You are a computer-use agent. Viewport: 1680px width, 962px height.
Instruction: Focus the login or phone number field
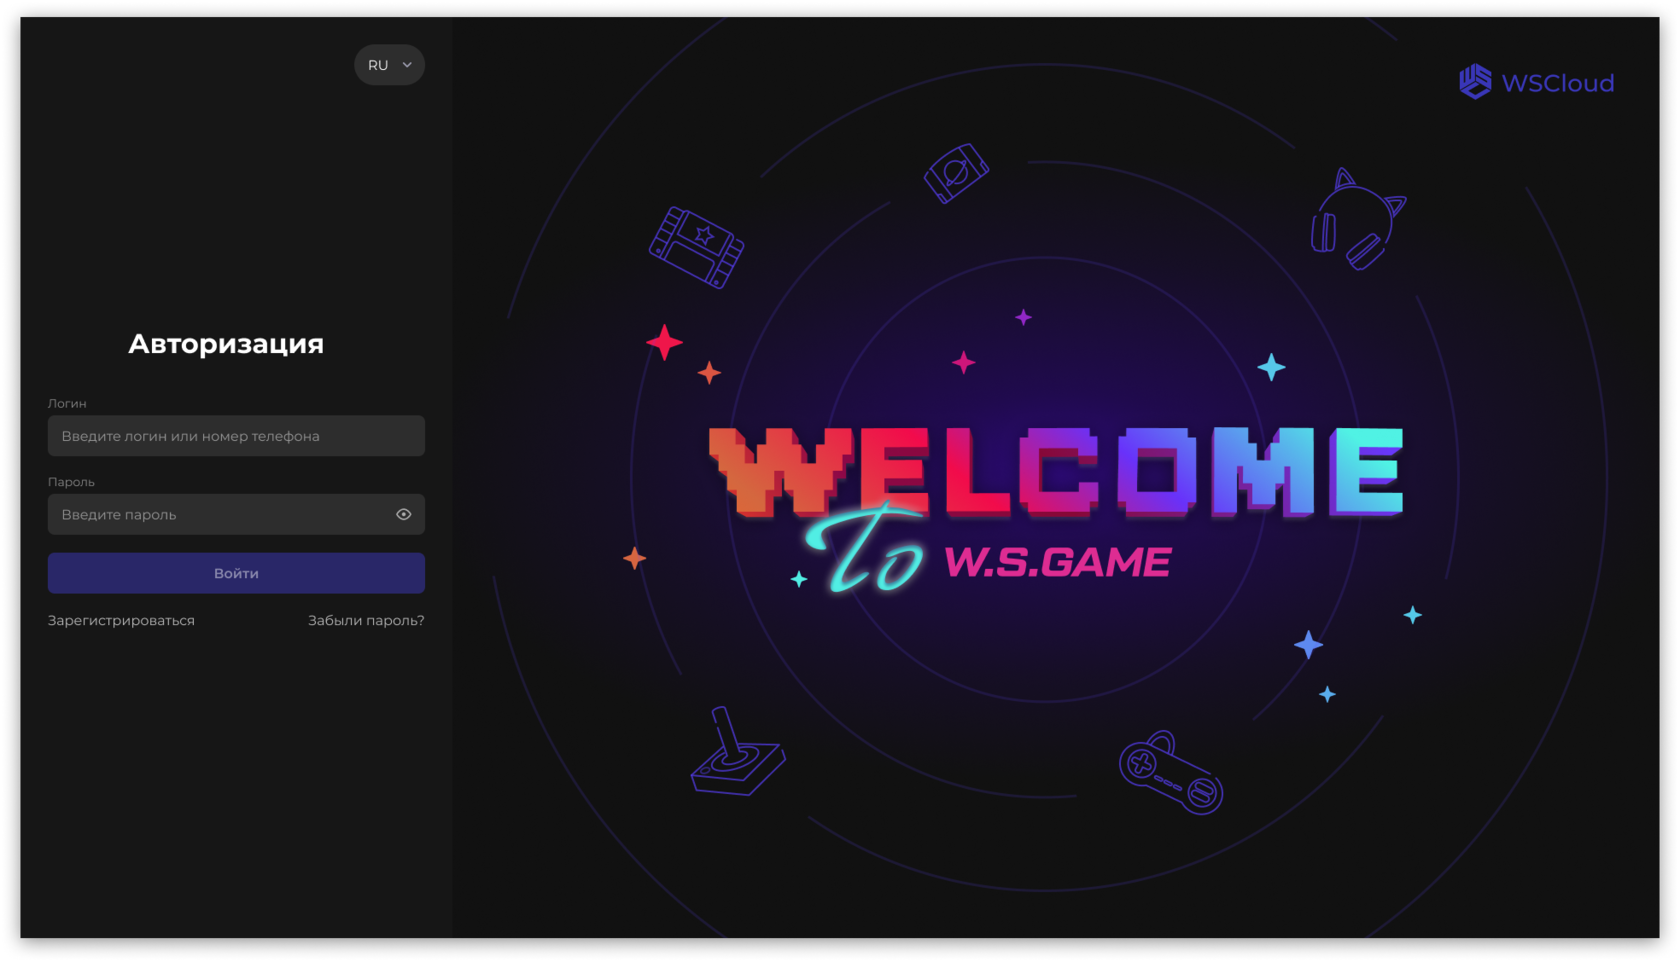click(236, 436)
